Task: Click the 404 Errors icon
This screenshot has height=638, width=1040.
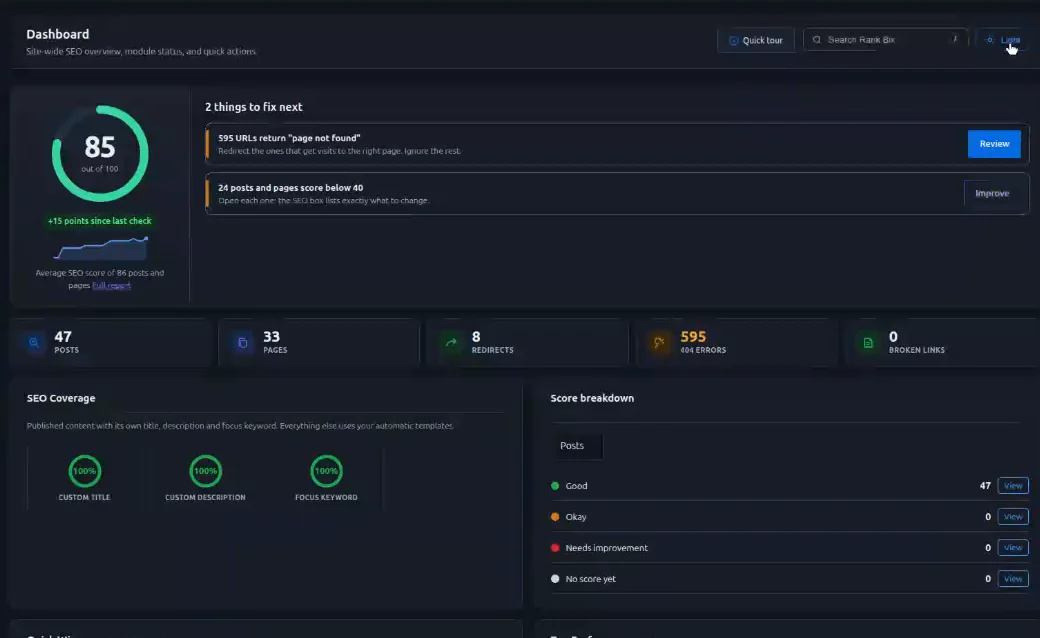Action: click(659, 343)
